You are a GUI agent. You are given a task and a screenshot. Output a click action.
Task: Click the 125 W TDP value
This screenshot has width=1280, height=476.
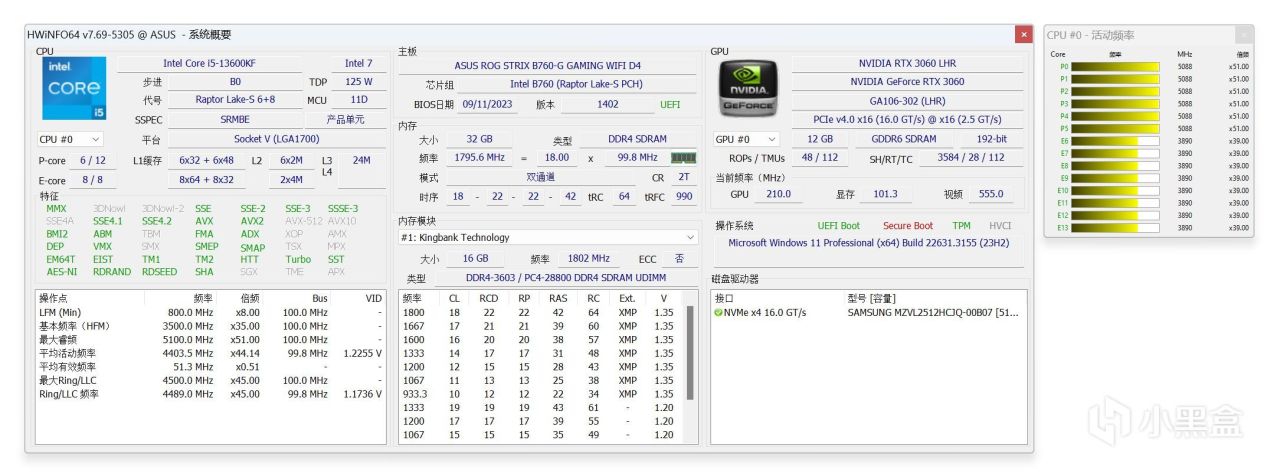click(x=358, y=82)
